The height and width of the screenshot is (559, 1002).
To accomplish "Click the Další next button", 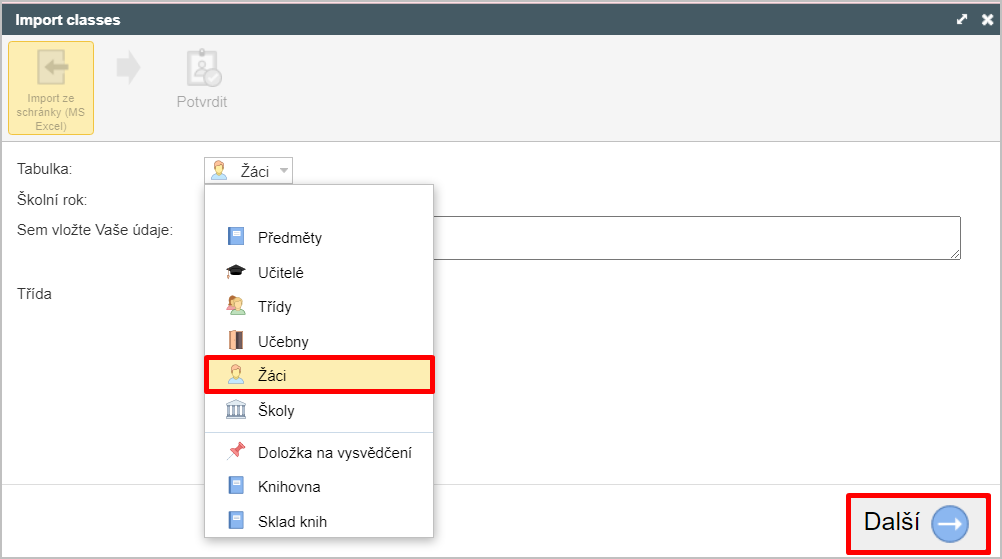I will pos(918,523).
